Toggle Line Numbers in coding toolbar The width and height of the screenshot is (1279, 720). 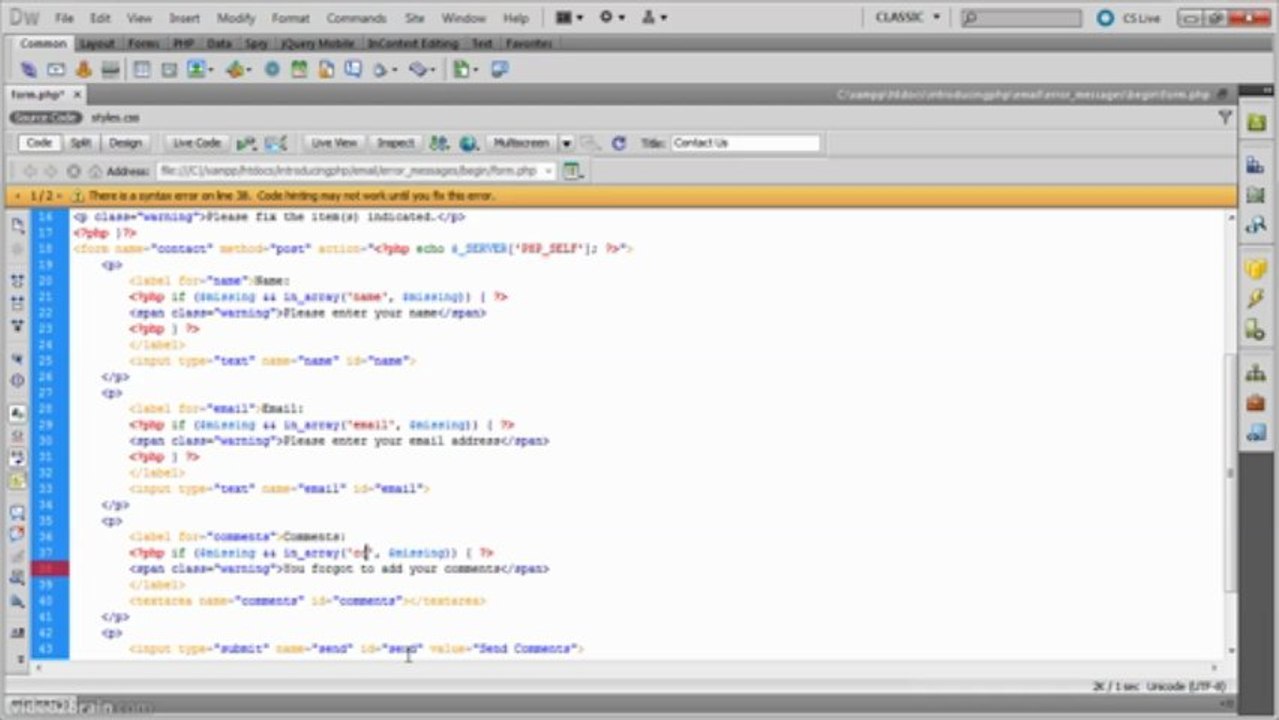point(17,413)
